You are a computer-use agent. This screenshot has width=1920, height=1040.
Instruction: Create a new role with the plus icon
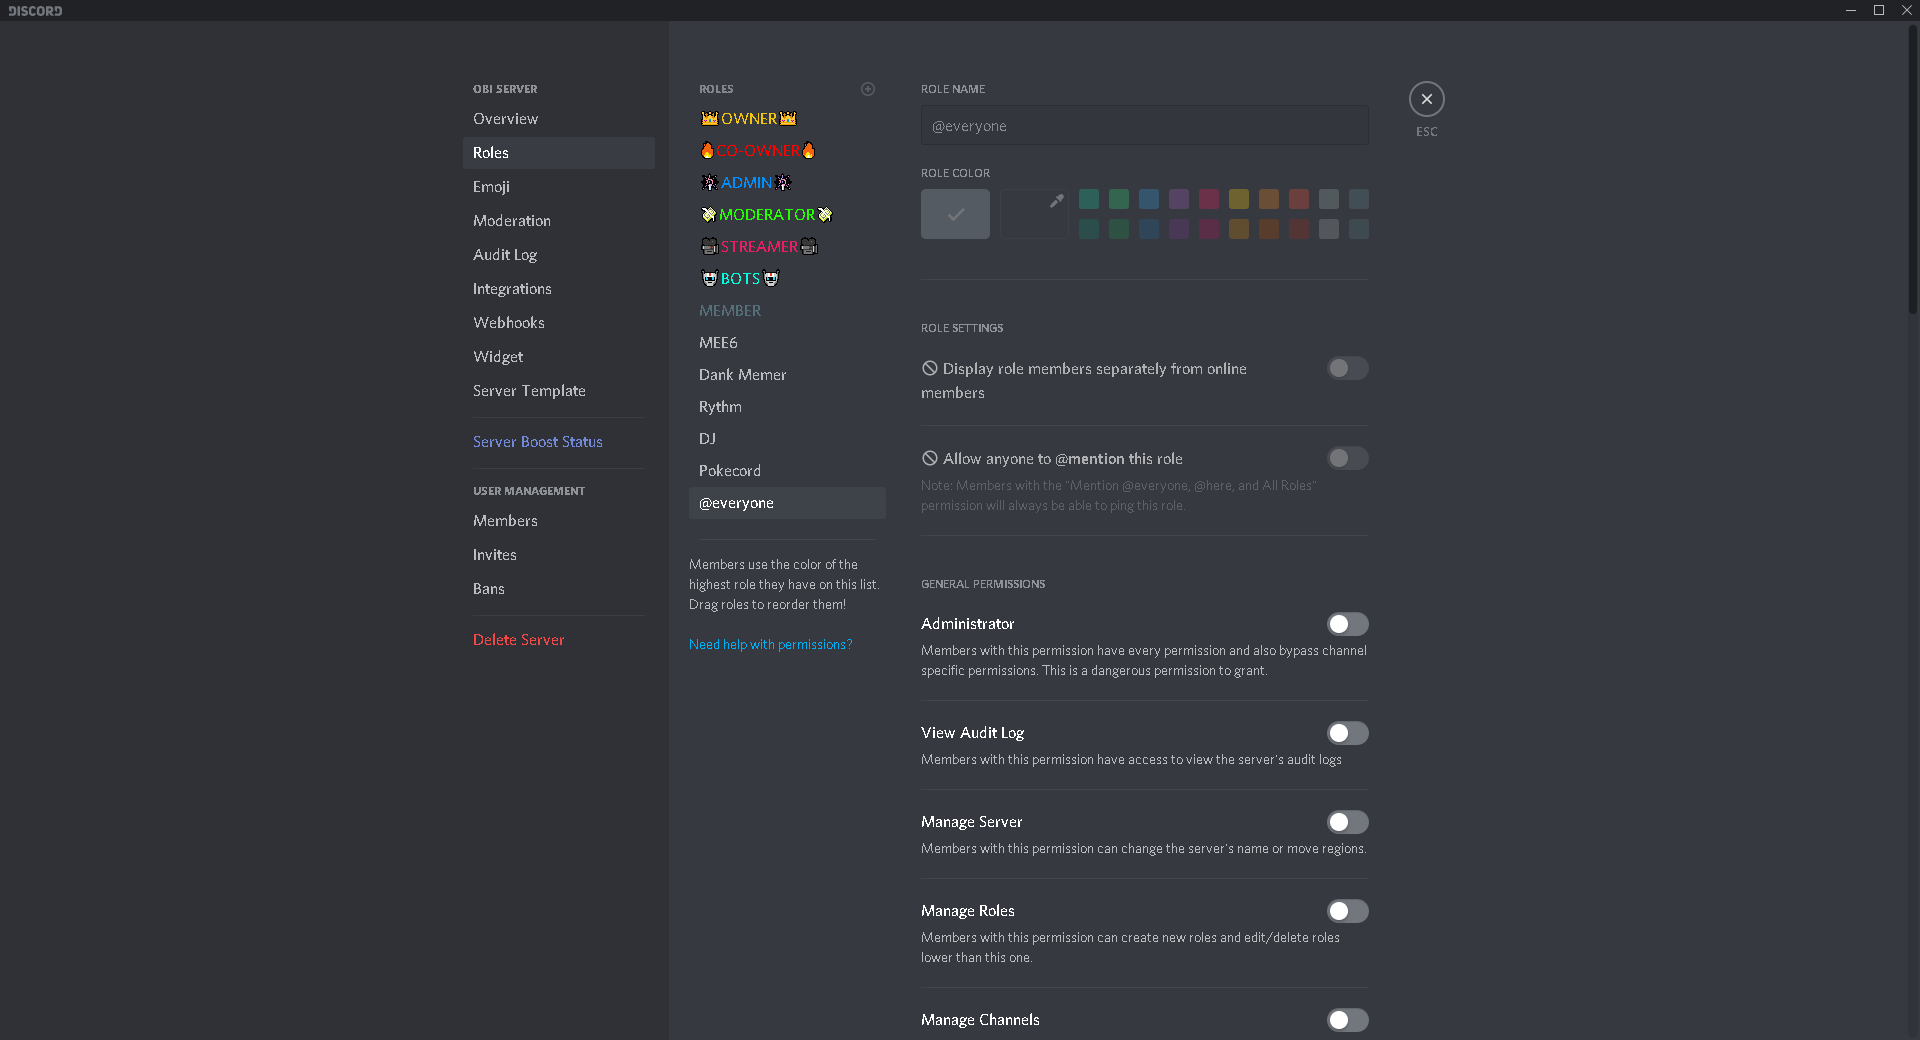click(867, 89)
